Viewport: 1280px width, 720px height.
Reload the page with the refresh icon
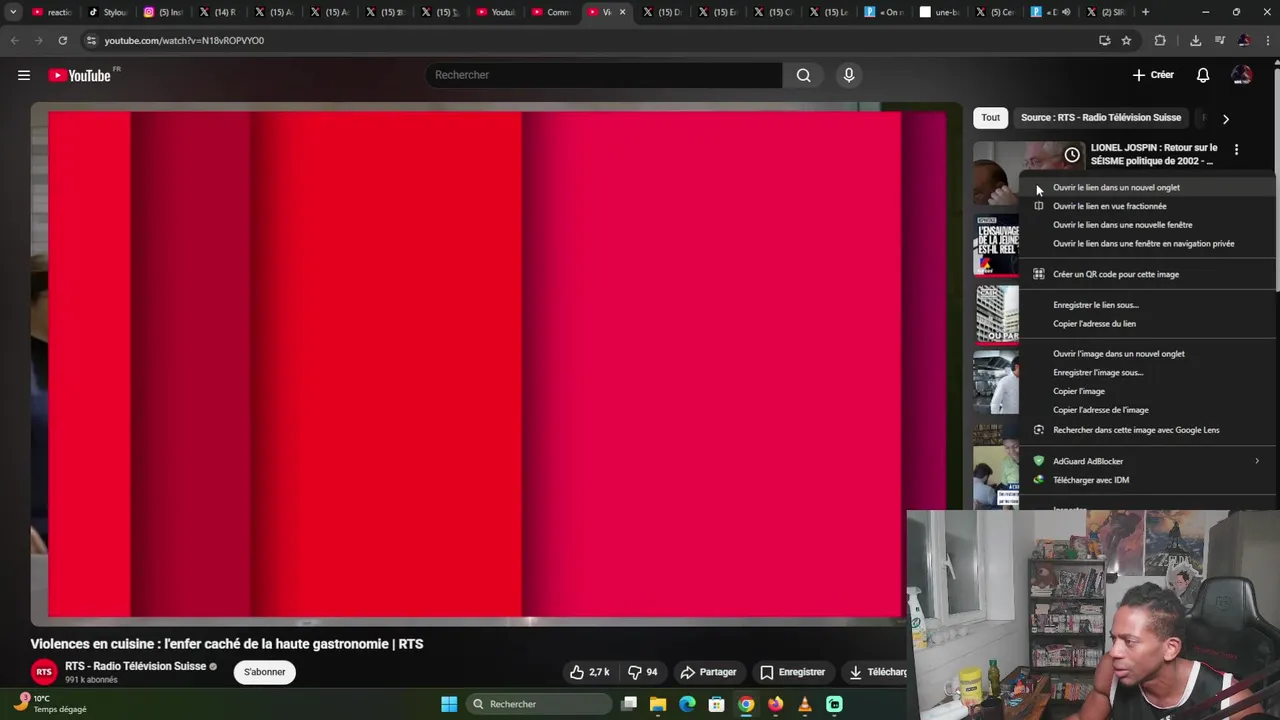62,40
